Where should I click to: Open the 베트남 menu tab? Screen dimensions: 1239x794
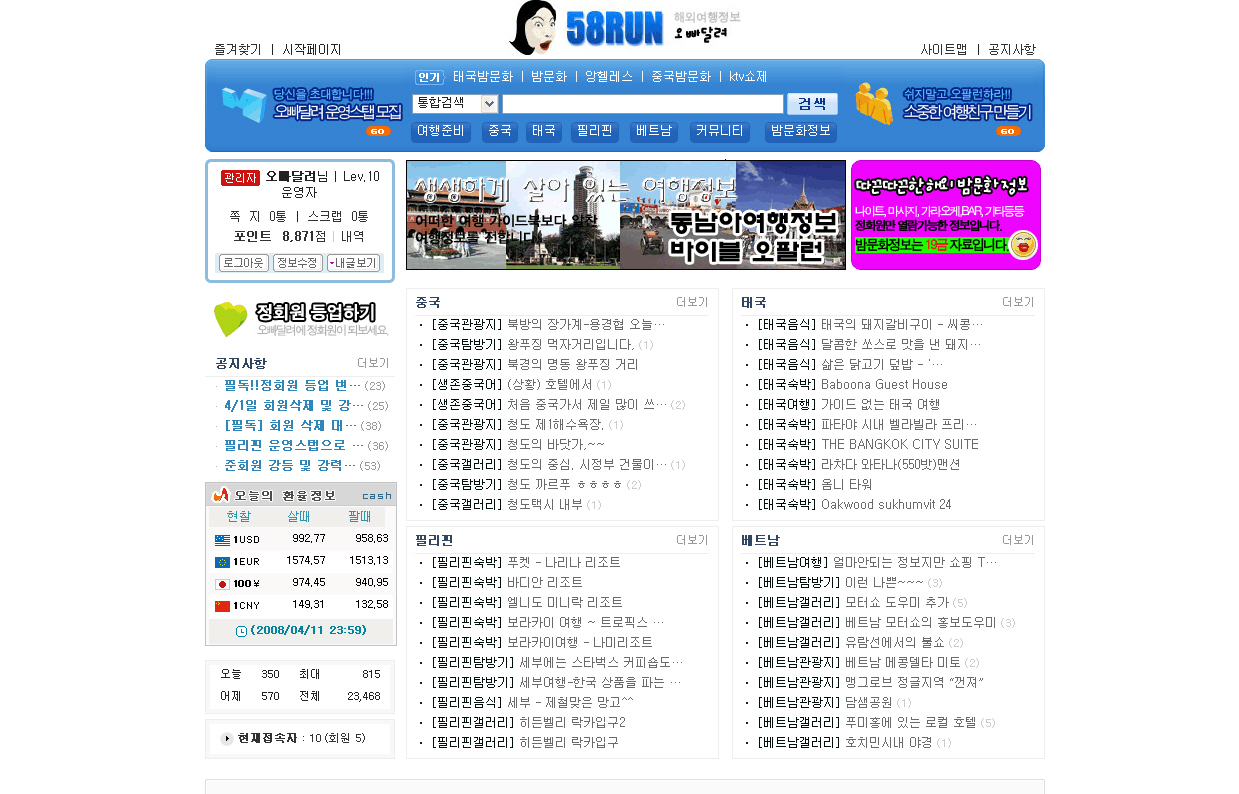coord(654,132)
